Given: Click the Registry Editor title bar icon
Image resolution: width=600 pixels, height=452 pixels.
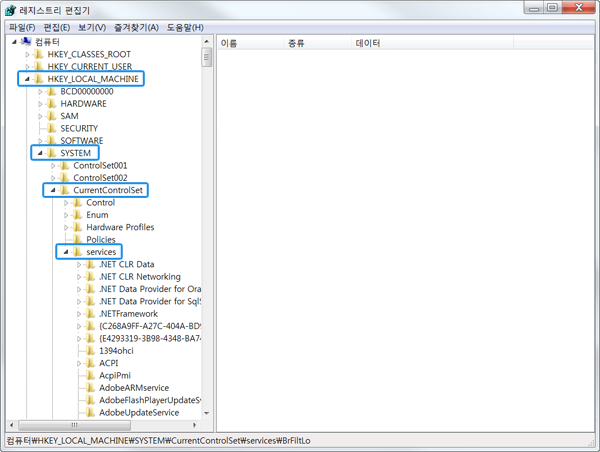Looking at the screenshot, I should [10, 10].
